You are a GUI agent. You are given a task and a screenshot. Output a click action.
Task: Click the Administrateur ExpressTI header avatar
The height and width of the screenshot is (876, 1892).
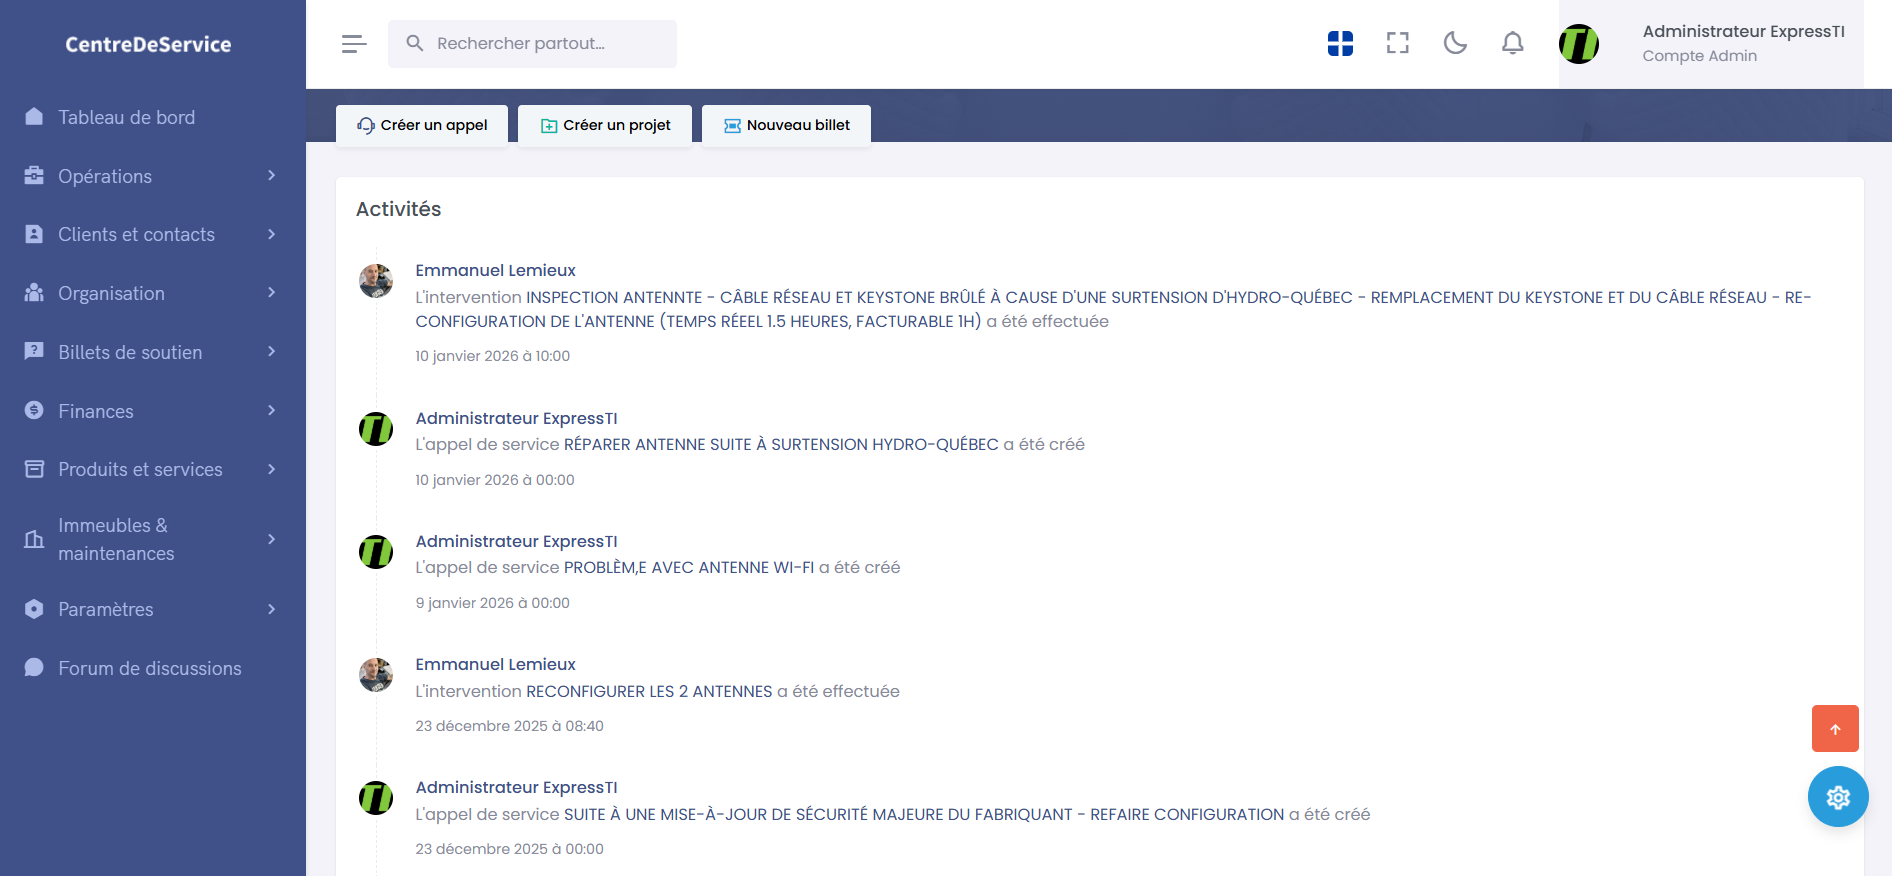[x=1579, y=44]
